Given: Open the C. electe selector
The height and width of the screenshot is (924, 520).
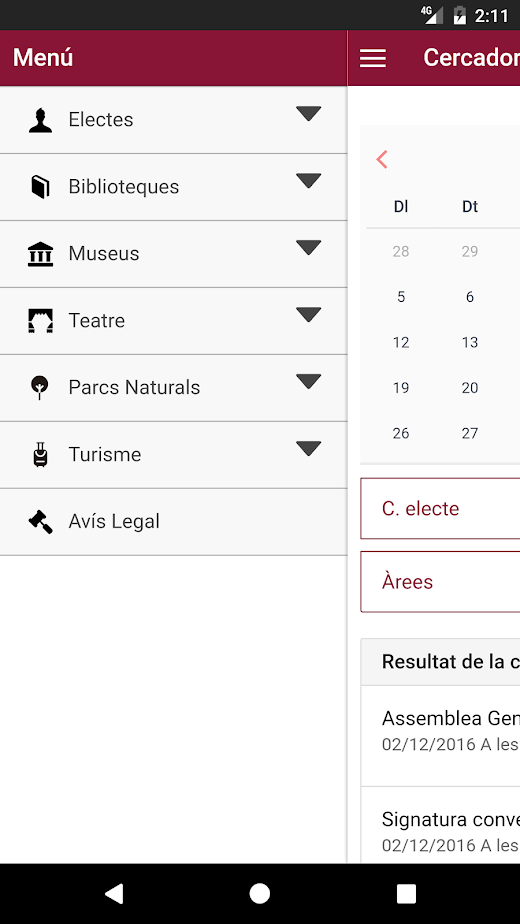Looking at the screenshot, I should tap(440, 509).
